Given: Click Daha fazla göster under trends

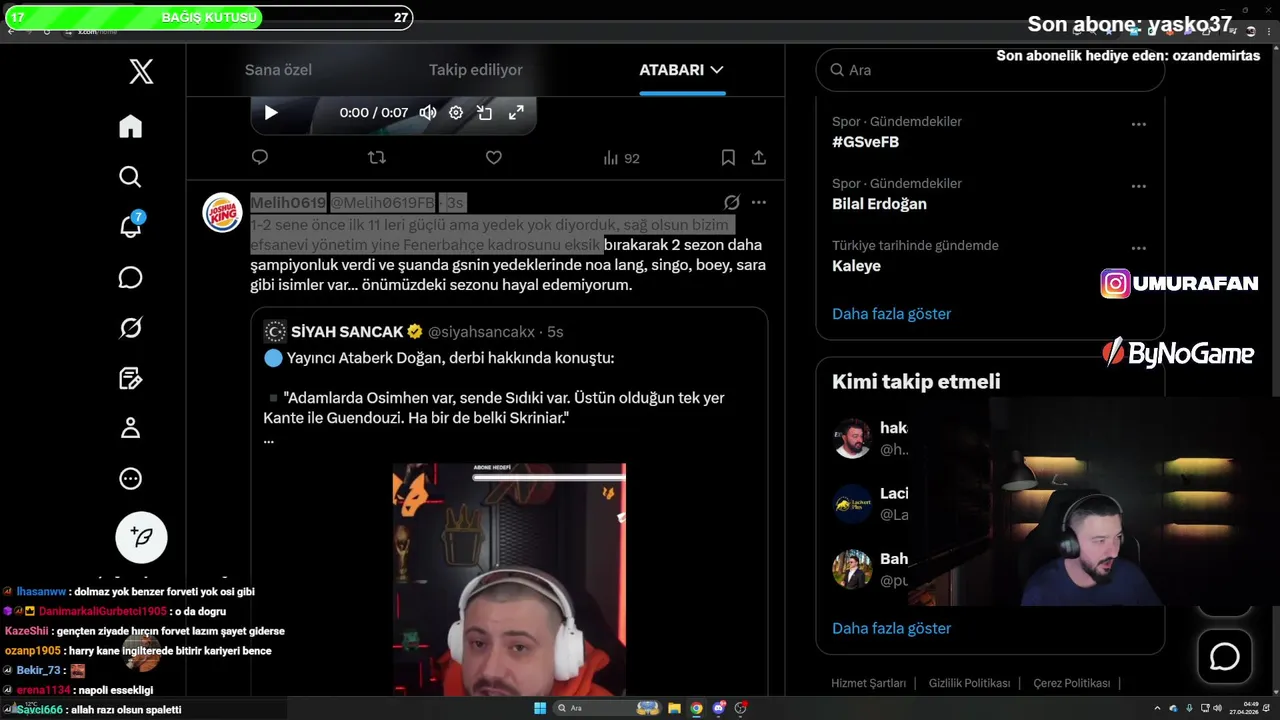Looking at the screenshot, I should (x=891, y=314).
